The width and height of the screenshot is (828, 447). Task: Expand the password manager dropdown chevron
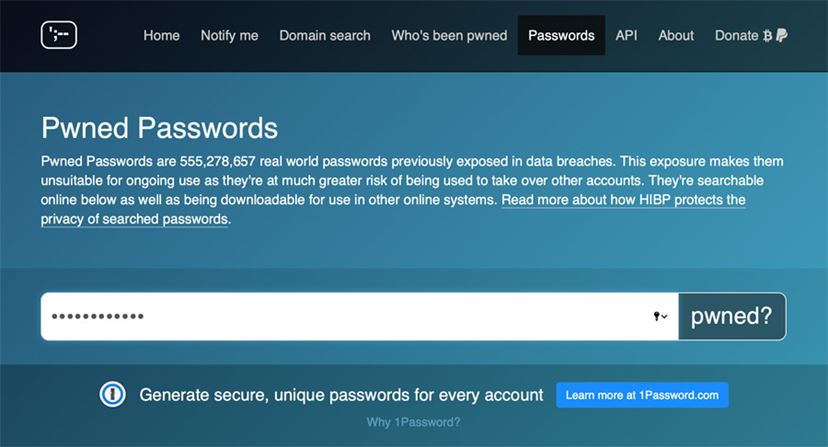664,316
